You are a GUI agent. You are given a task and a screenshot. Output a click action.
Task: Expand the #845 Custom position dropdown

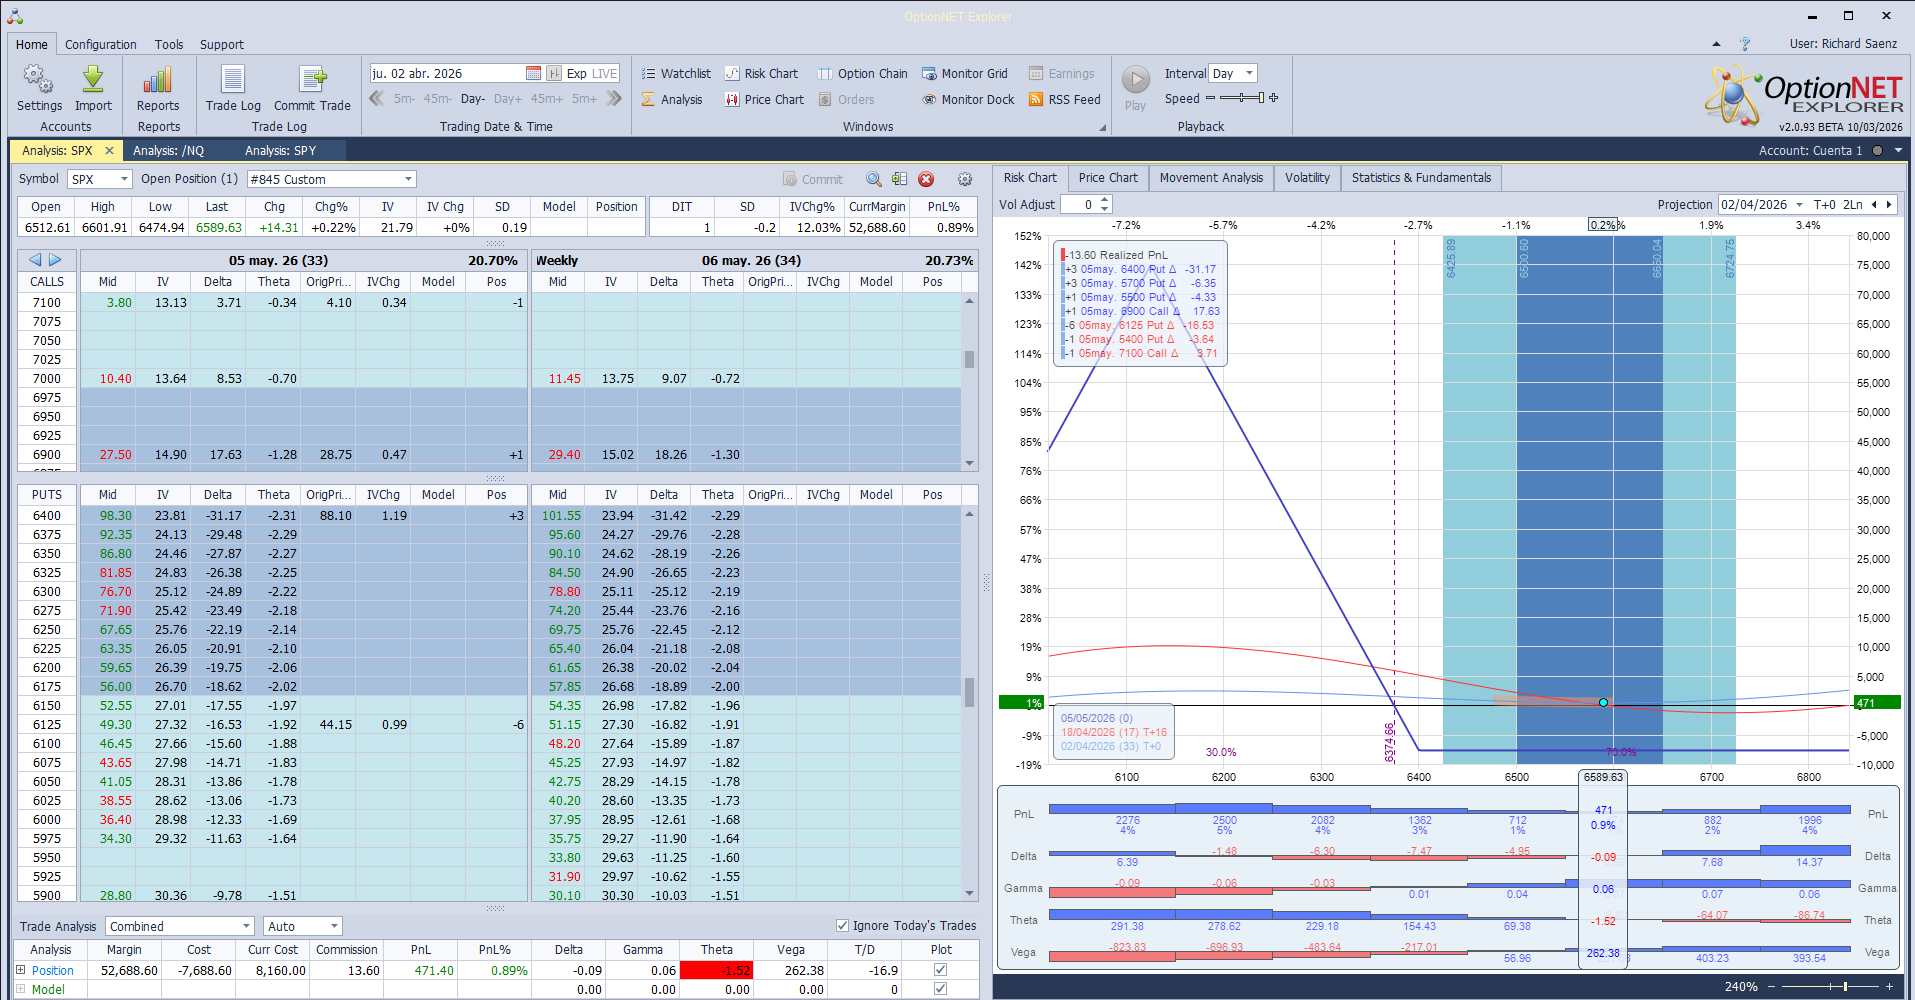pyautogui.click(x=408, y=180)
